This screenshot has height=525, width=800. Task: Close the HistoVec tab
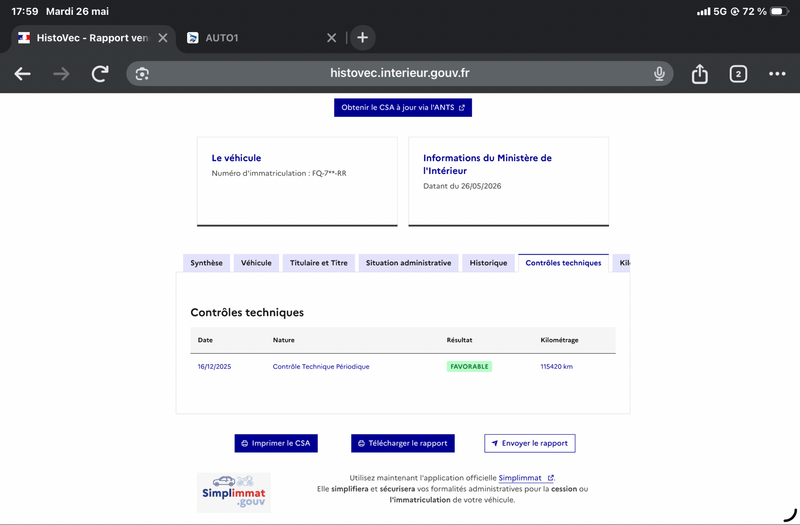tap(163, 38)
